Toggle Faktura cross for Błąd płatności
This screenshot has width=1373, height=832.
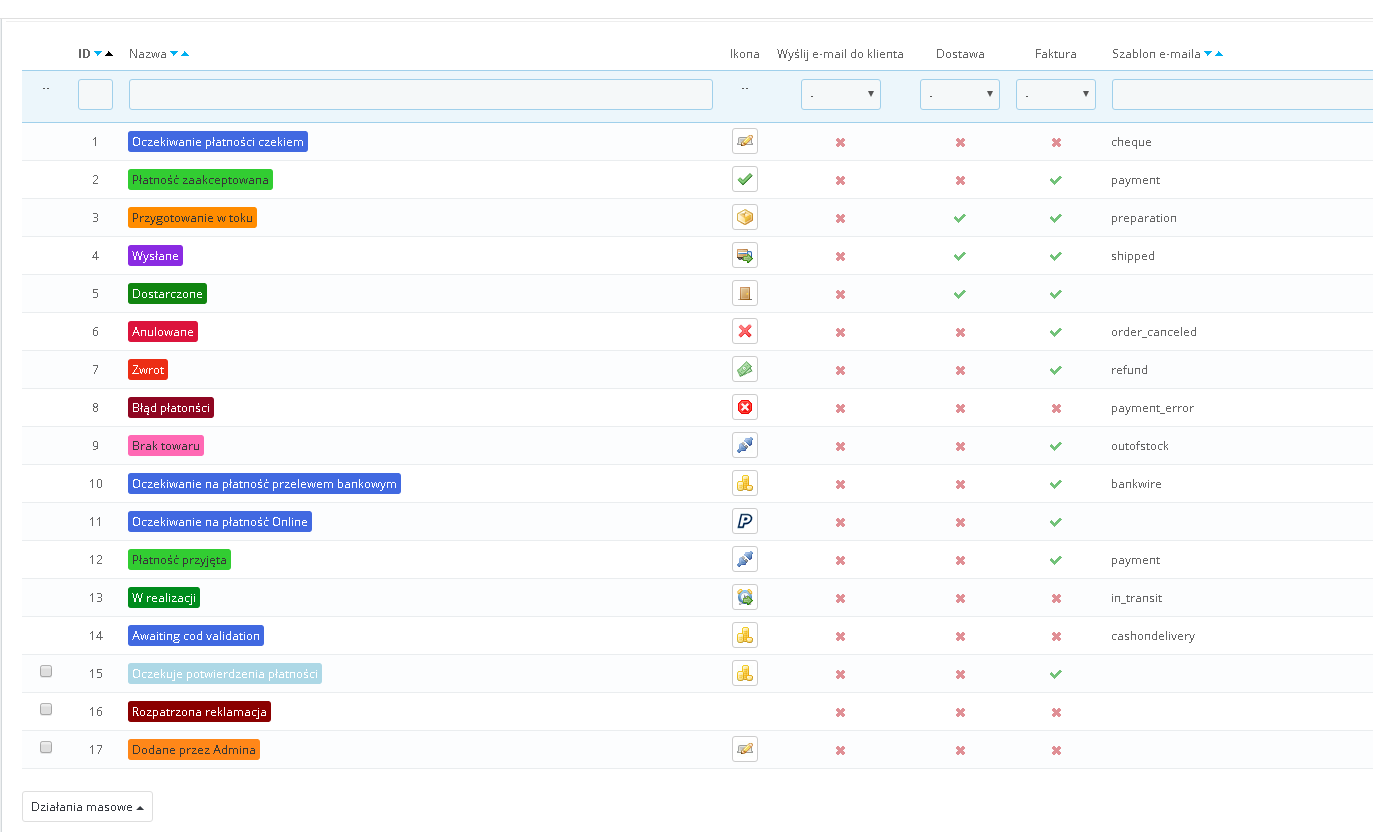click(1056, 408)
